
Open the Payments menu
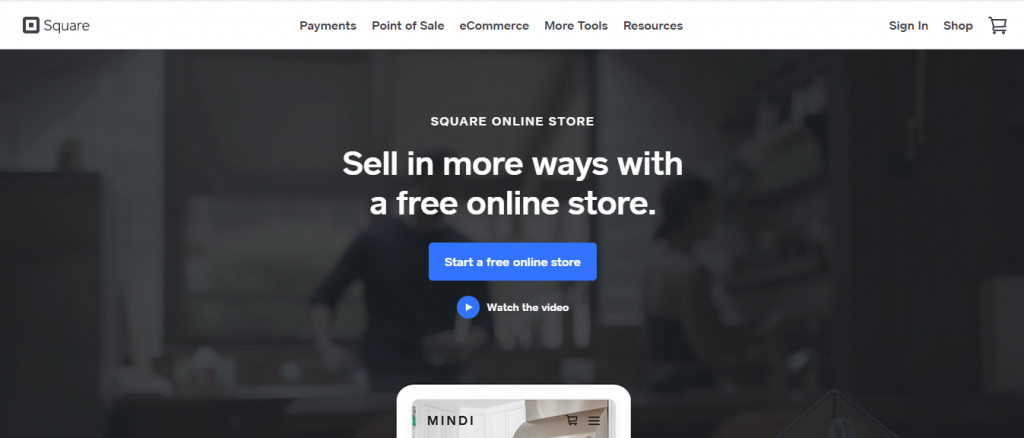pyautogui.click(x=328, y=25)
